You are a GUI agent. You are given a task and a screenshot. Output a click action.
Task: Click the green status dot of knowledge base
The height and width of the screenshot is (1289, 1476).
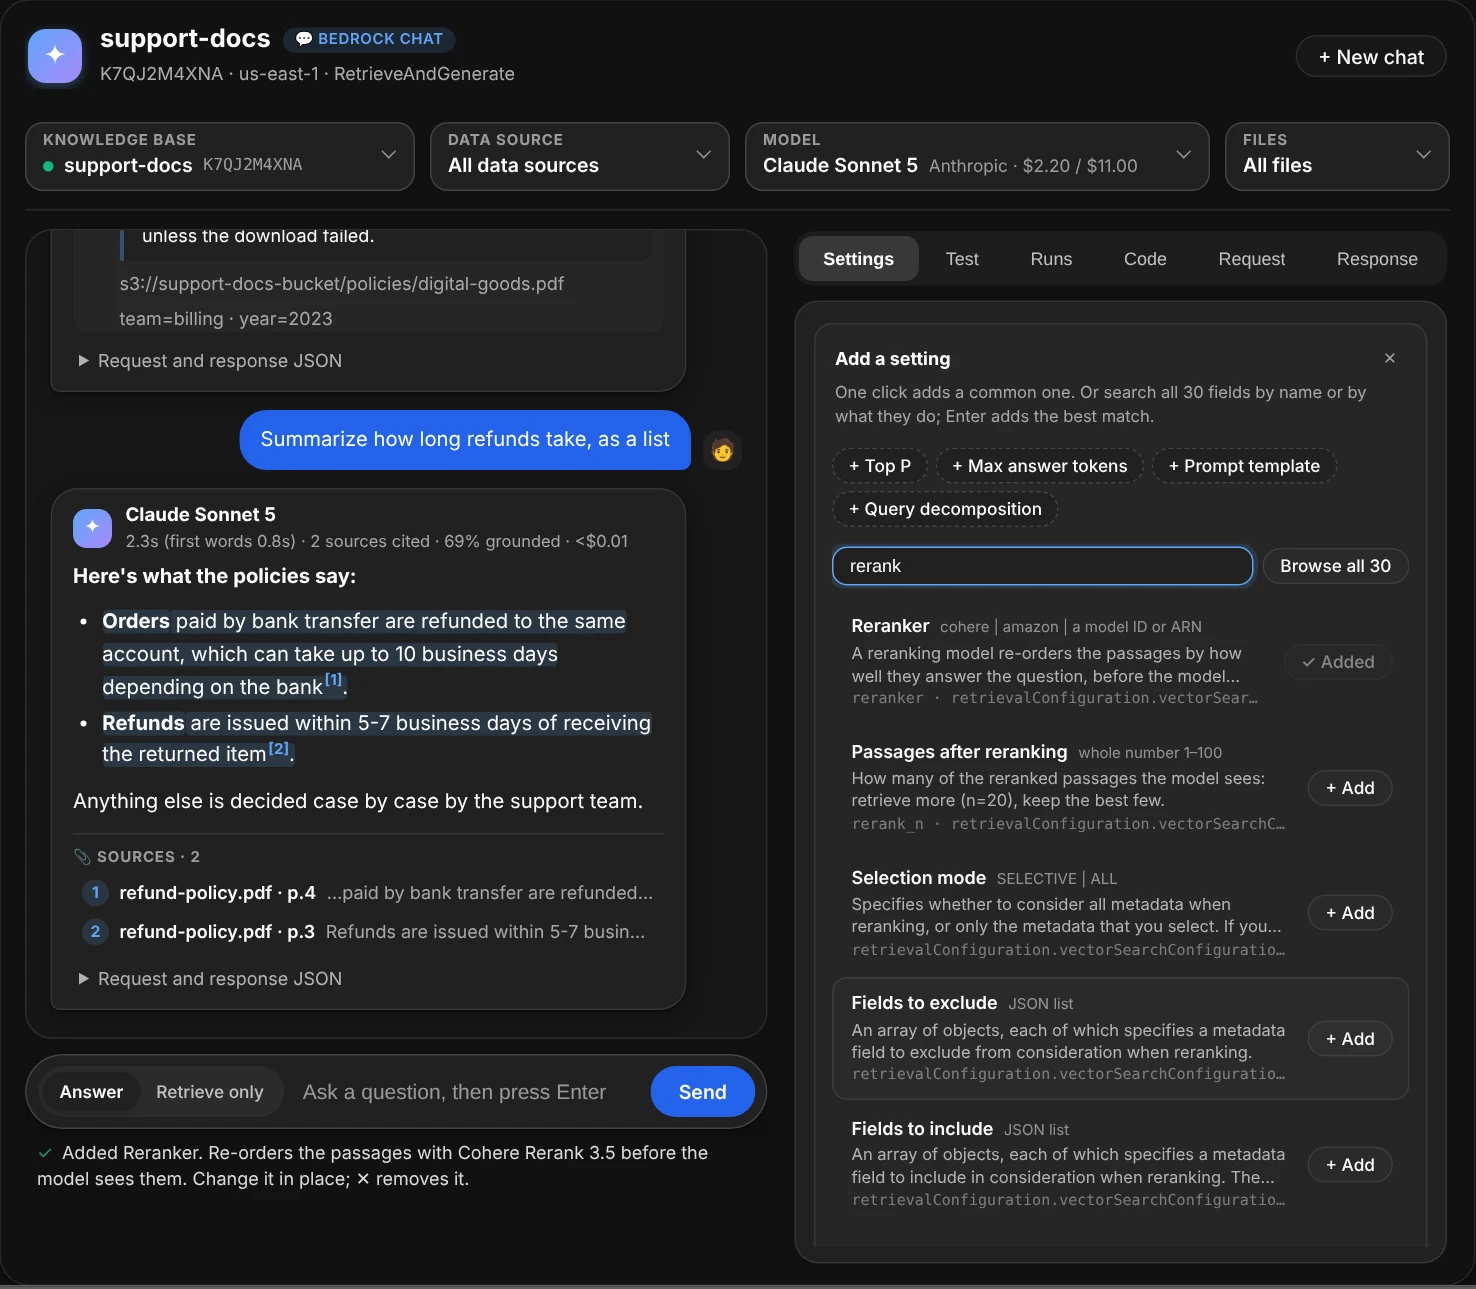tap(48, 166)
